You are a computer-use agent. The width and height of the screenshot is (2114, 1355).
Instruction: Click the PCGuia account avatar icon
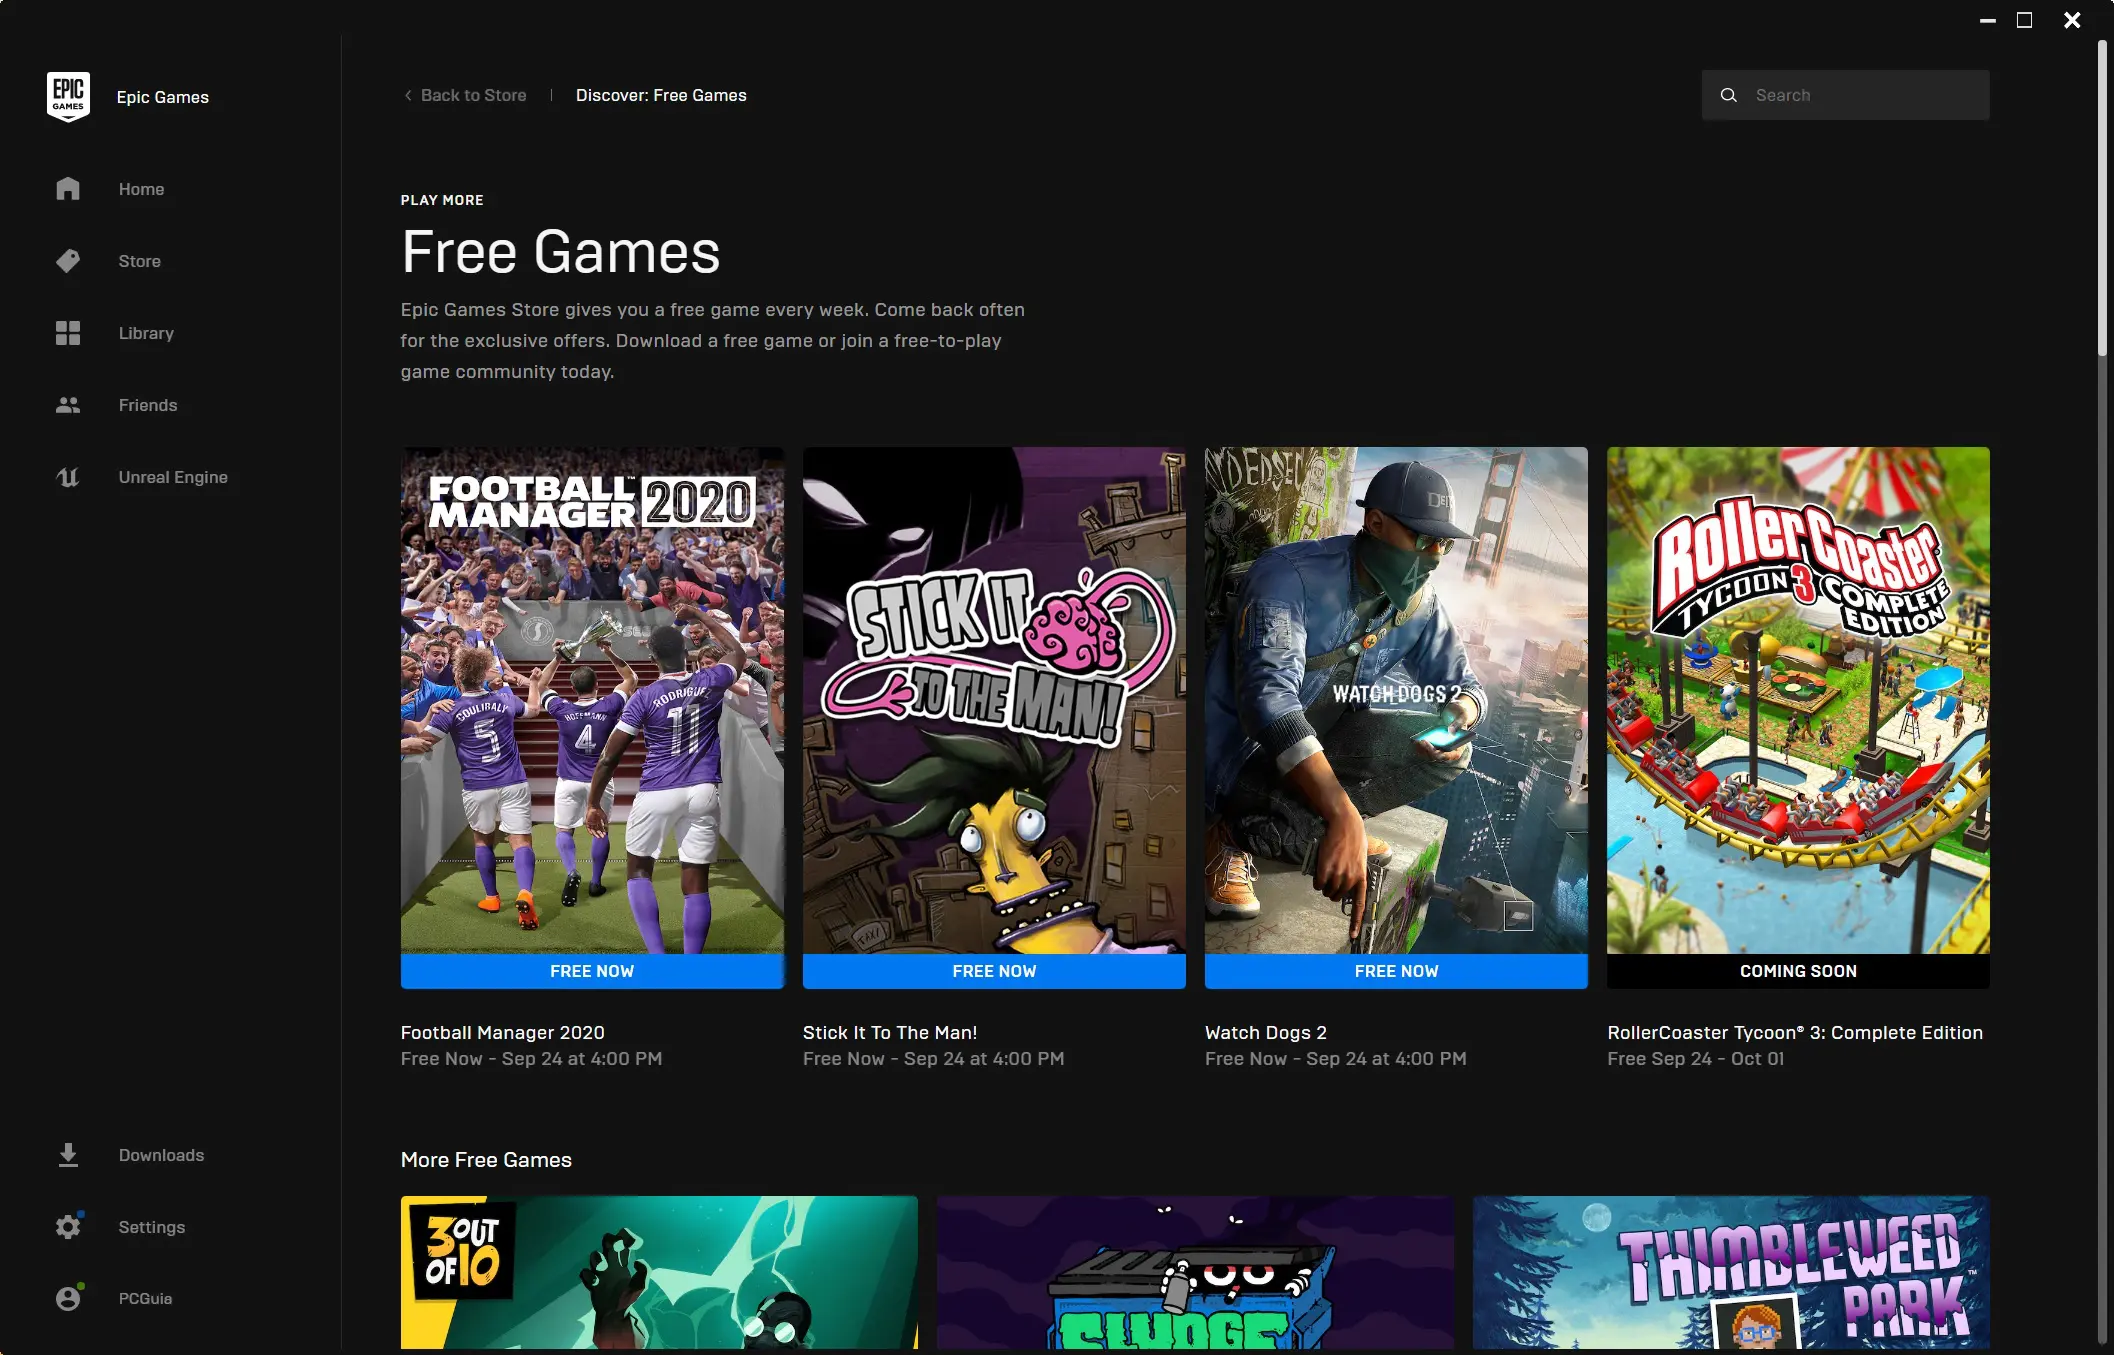pos(68,1298)
